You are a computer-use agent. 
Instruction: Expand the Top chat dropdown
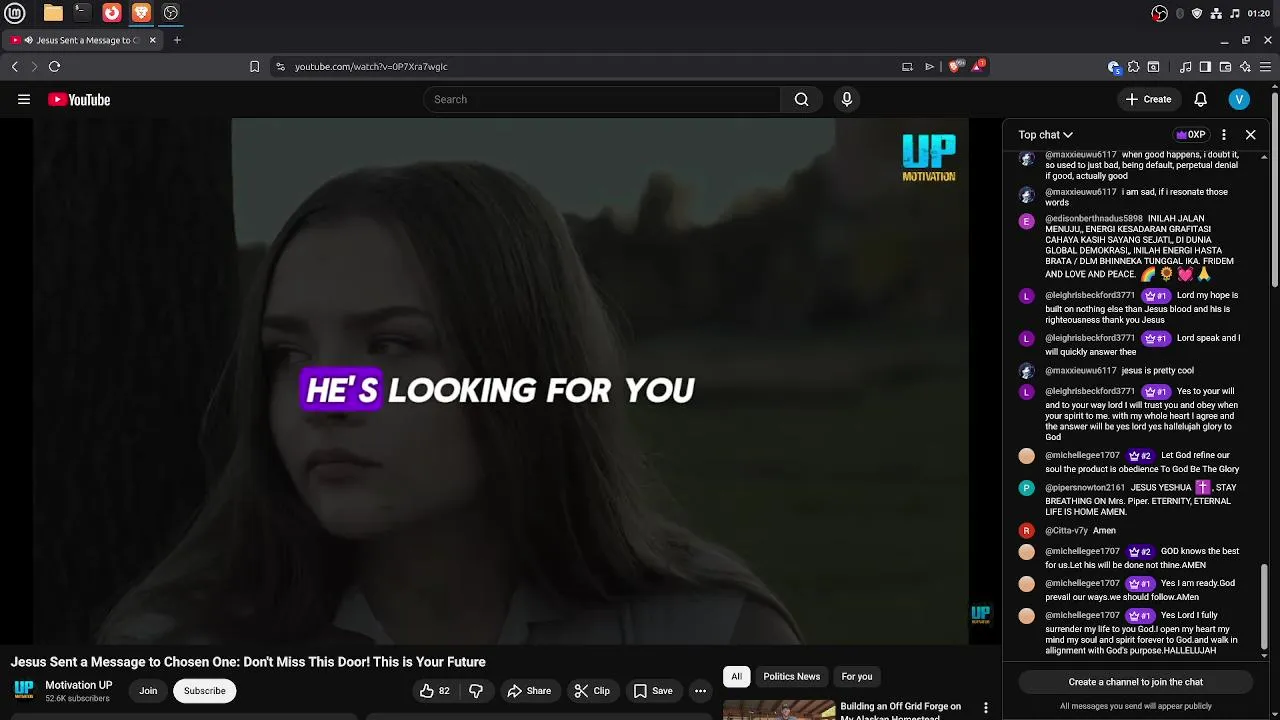(x=1046, y=134)
